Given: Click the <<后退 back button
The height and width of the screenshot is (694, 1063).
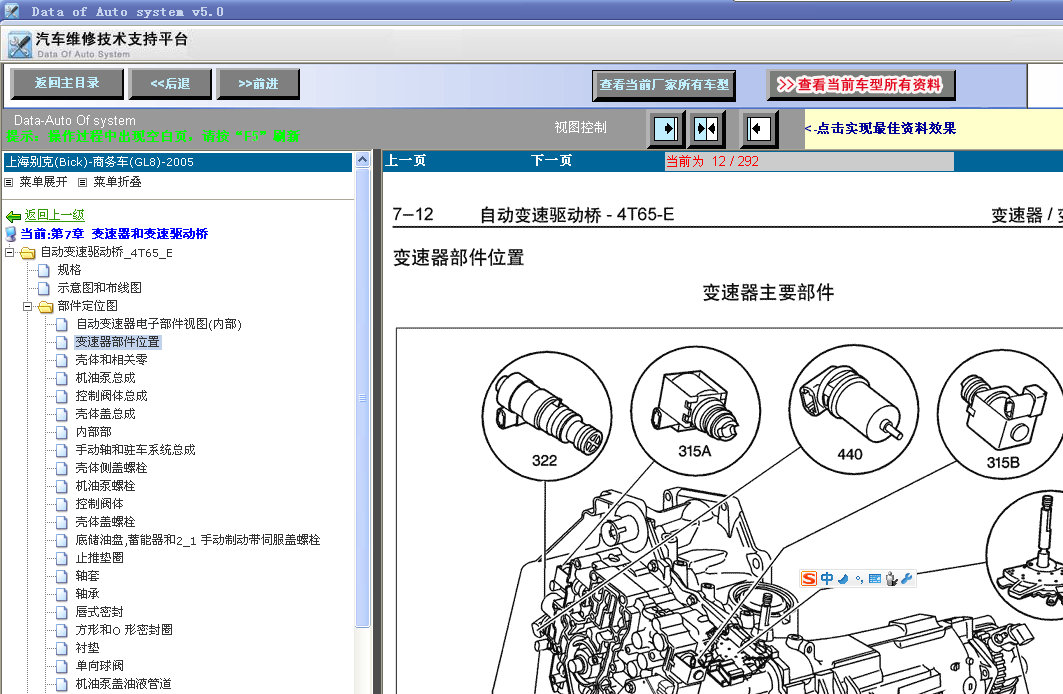Looking at the screenshot, I should point(170,84).
